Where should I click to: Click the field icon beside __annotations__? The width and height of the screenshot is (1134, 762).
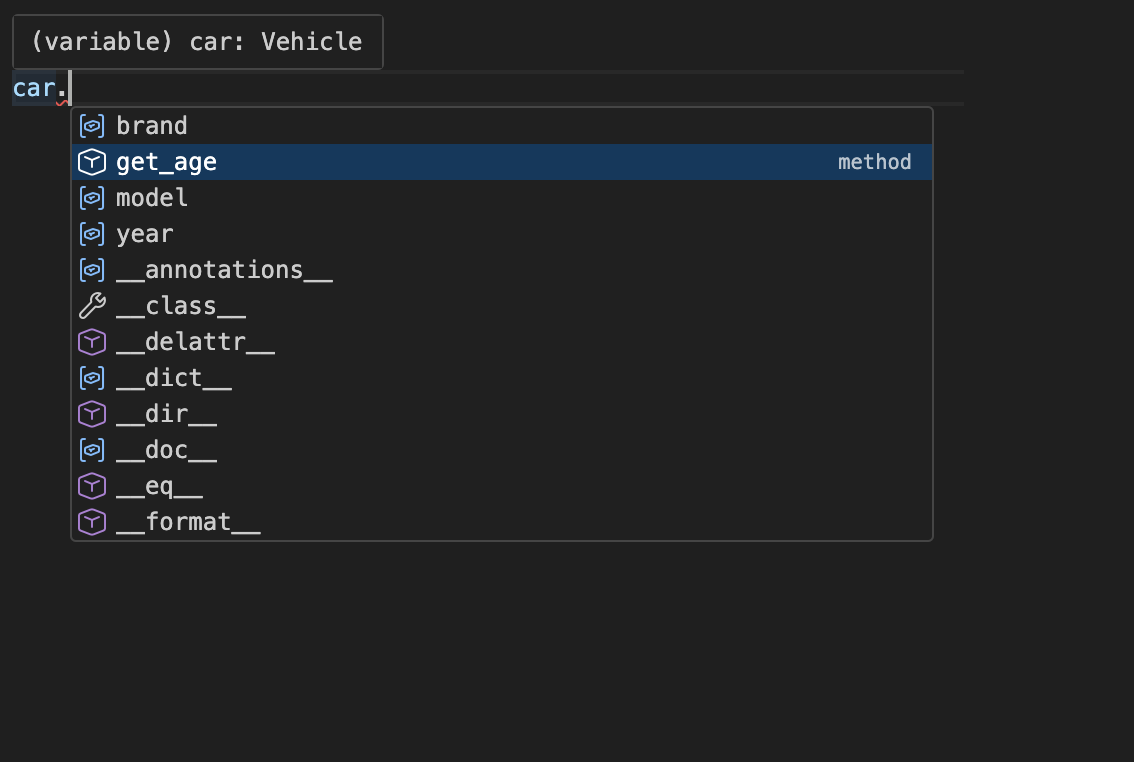click(92, 269)
